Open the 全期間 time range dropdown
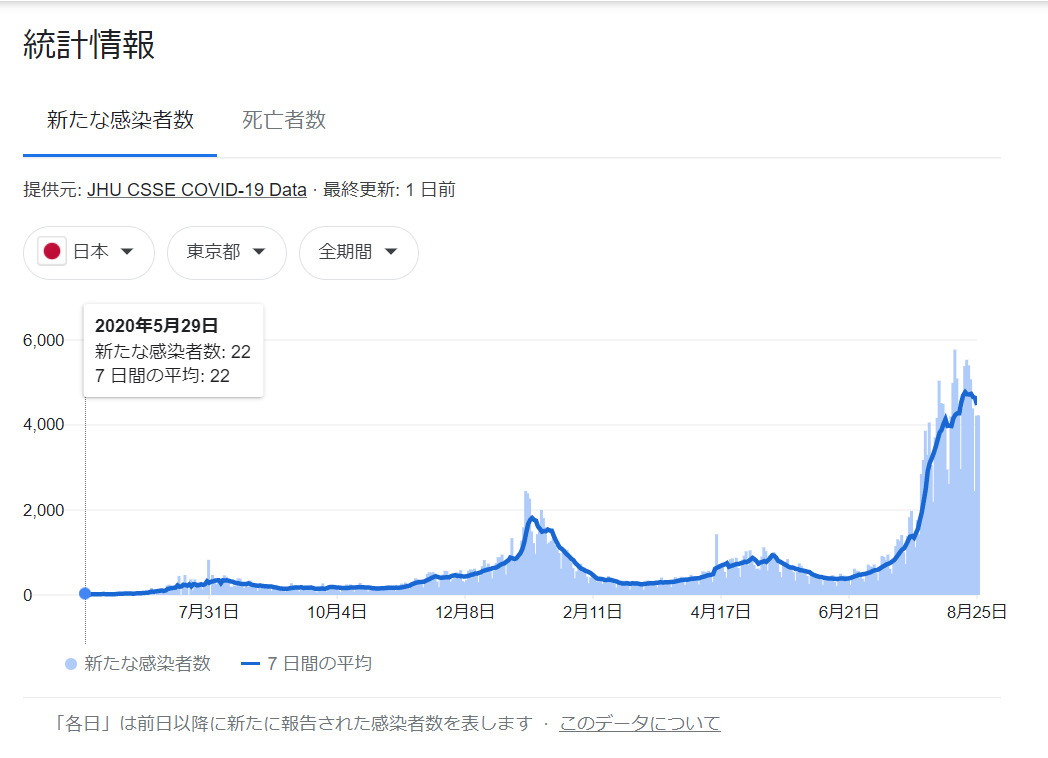Image resolution: width=1048 pixels, height=758 pixels. pos(358,252)
